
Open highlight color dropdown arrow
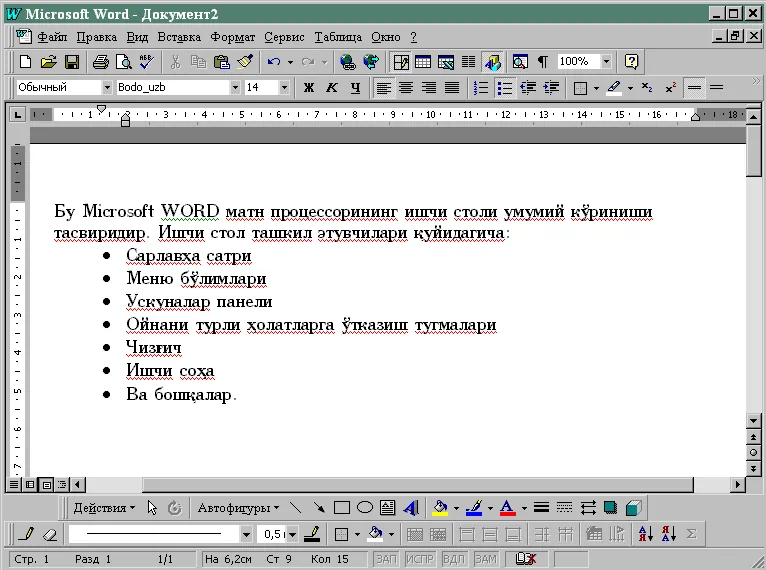coord(630,88)
